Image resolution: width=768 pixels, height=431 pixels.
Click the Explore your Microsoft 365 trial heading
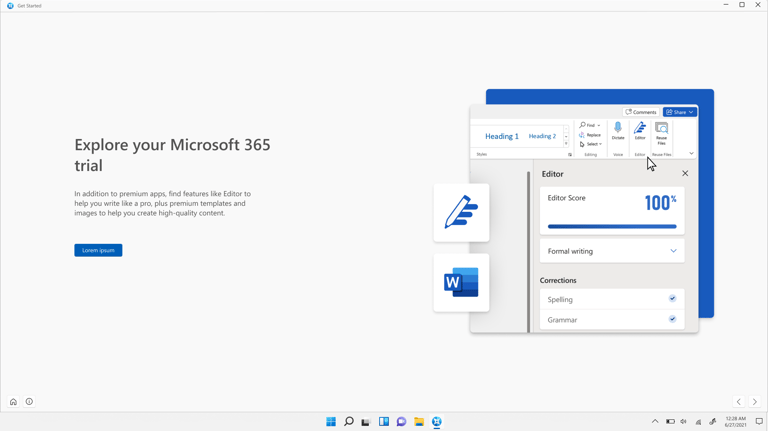172,155
